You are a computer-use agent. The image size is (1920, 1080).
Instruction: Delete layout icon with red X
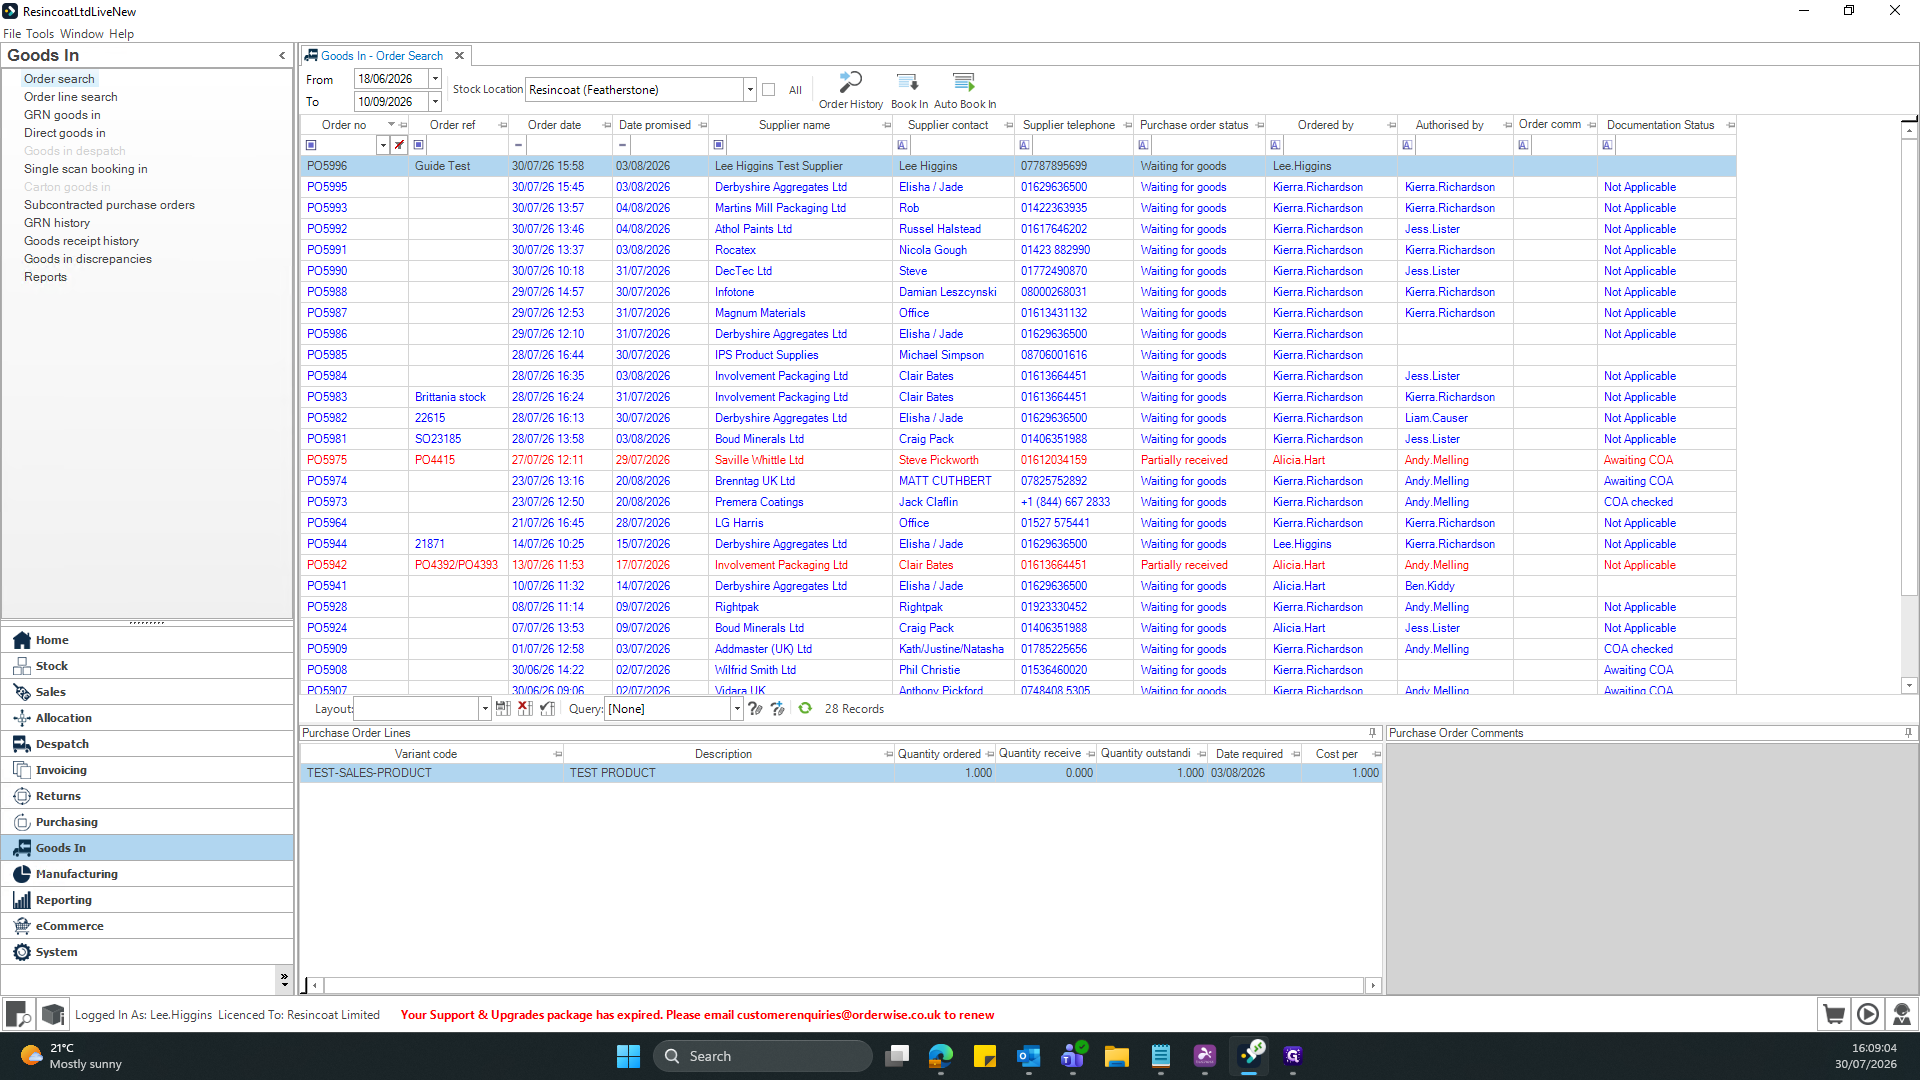coord(525,709)
